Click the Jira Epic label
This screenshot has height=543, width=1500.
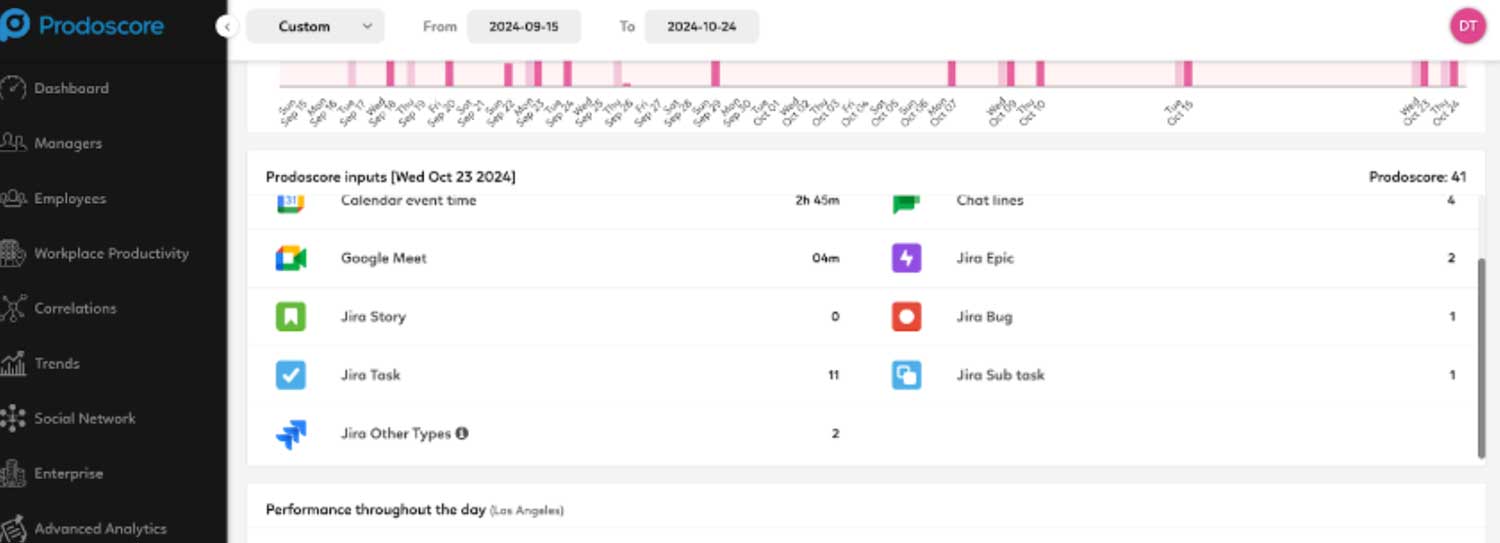click(x=985, y=258)
